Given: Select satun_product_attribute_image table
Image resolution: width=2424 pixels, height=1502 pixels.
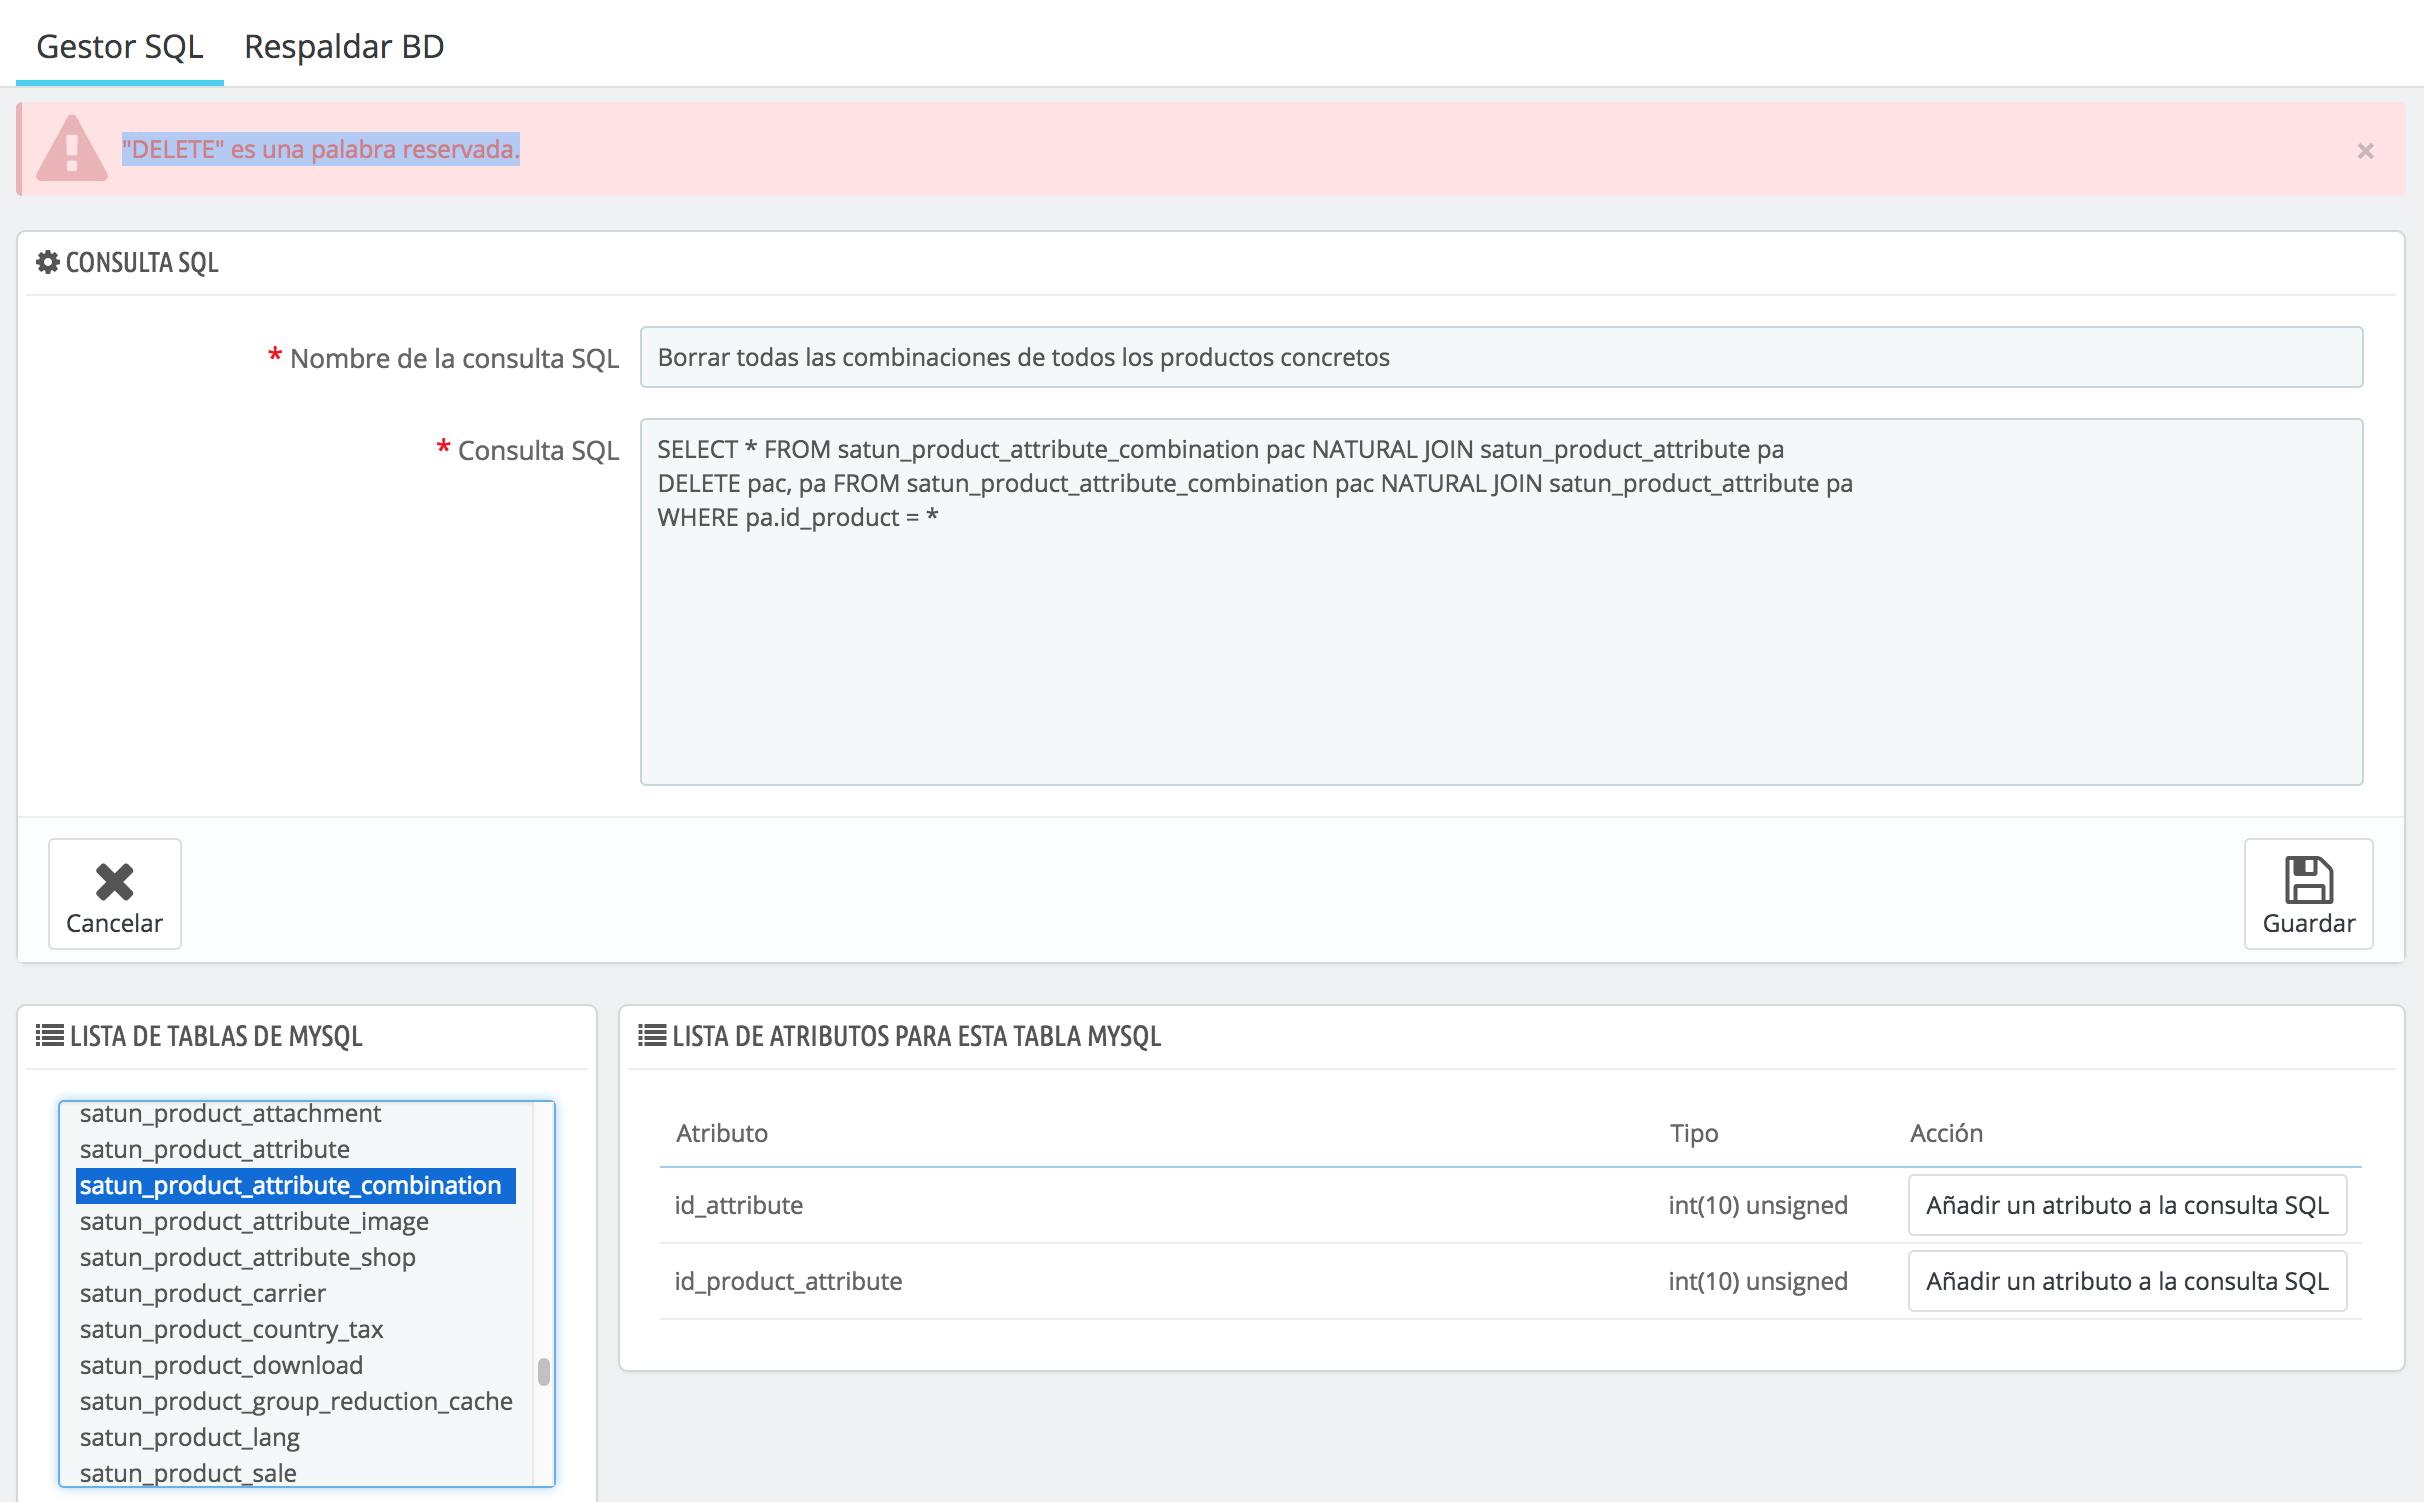Looking at the screenshot, I should (x=254, y=1221).
